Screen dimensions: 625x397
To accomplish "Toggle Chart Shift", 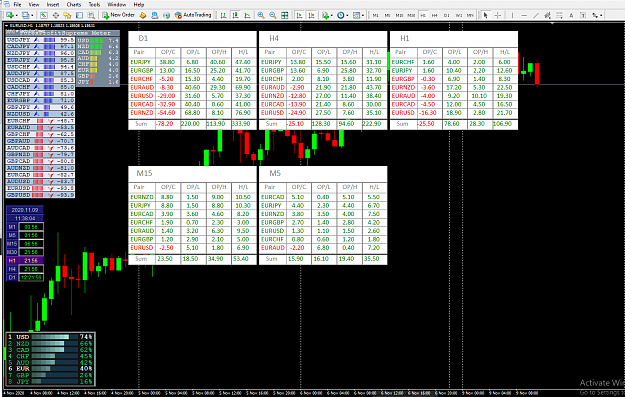I will 311,15.
